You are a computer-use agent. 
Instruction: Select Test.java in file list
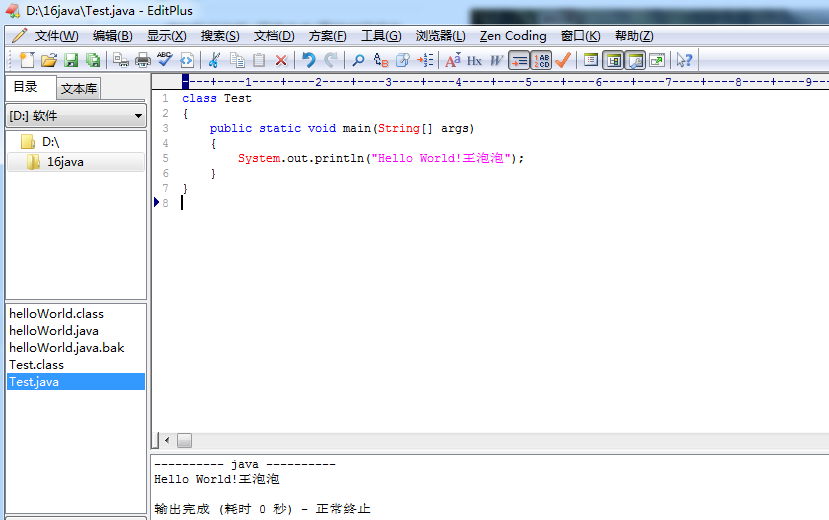[x=76, y=382]
